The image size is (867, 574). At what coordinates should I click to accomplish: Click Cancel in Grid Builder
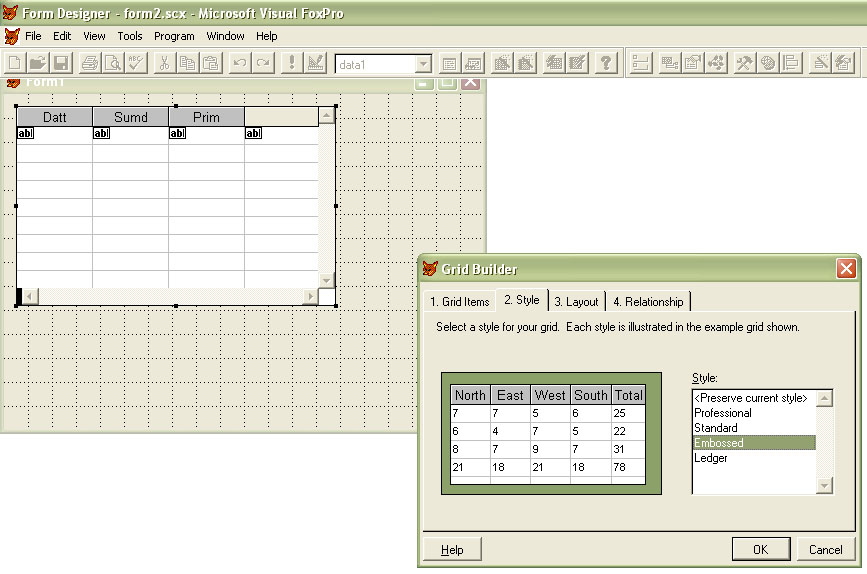826,549
